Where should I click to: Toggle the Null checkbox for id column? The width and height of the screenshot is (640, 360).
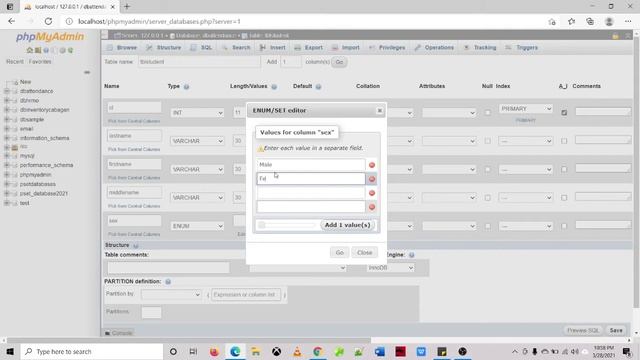pos(488,113)
